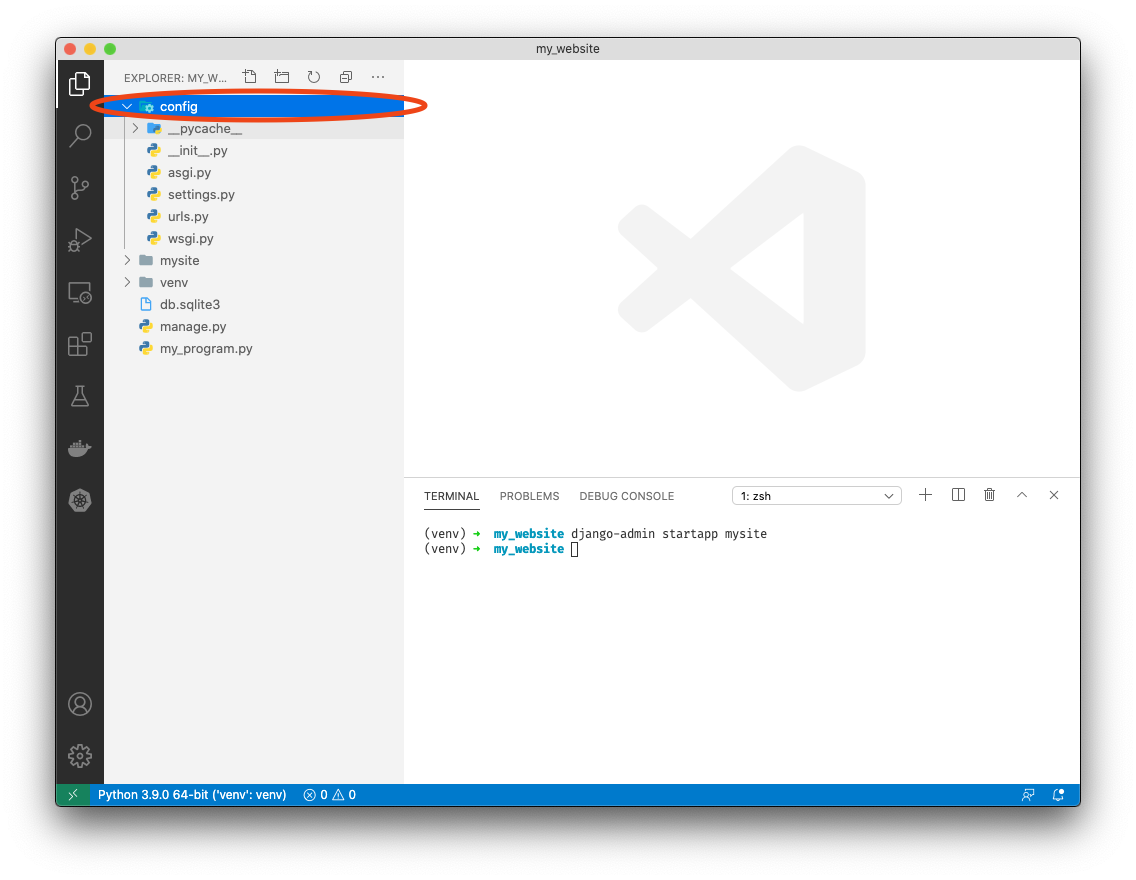Open the Docker extension view
Viewport: 1136px width, 880px height.
[x=80, y=448]
